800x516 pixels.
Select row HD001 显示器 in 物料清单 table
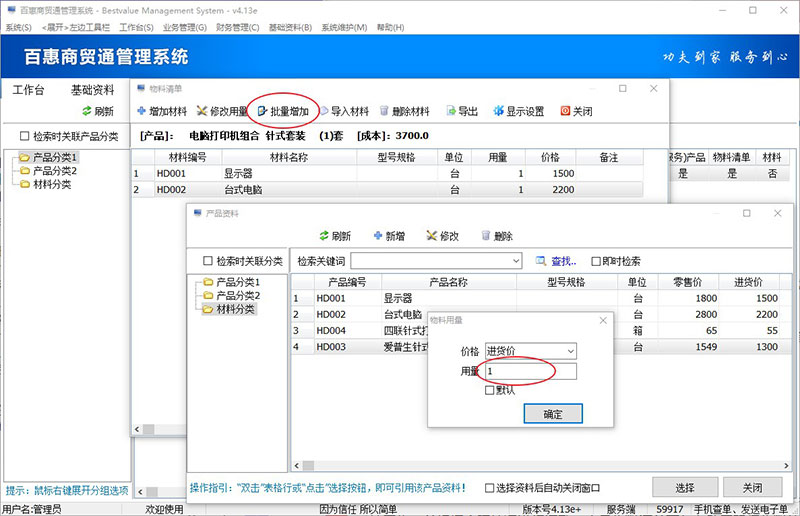pyautogui.click(x=387, y=174)
